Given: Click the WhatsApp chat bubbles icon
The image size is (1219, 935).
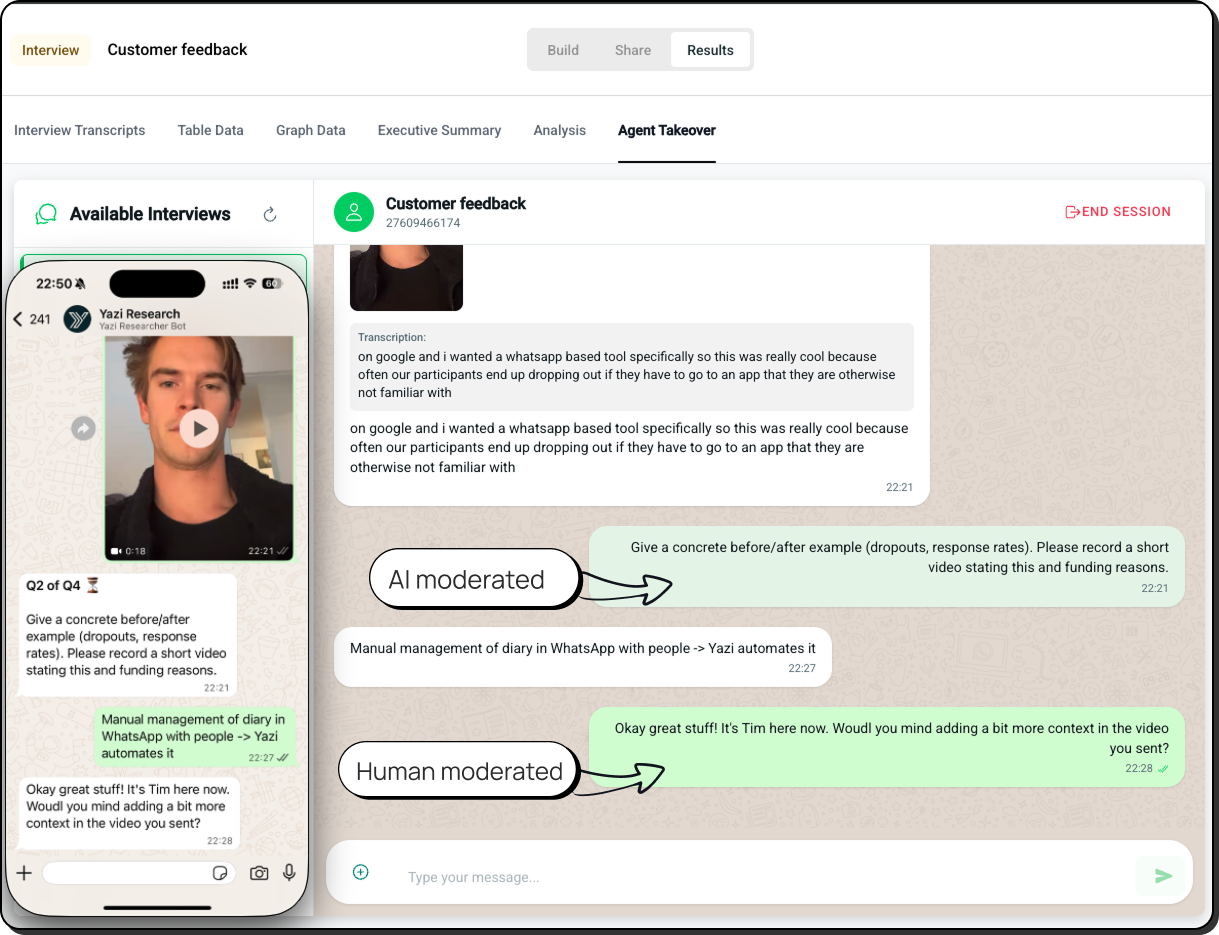Looking at the screenshot, I should point(46,214).
